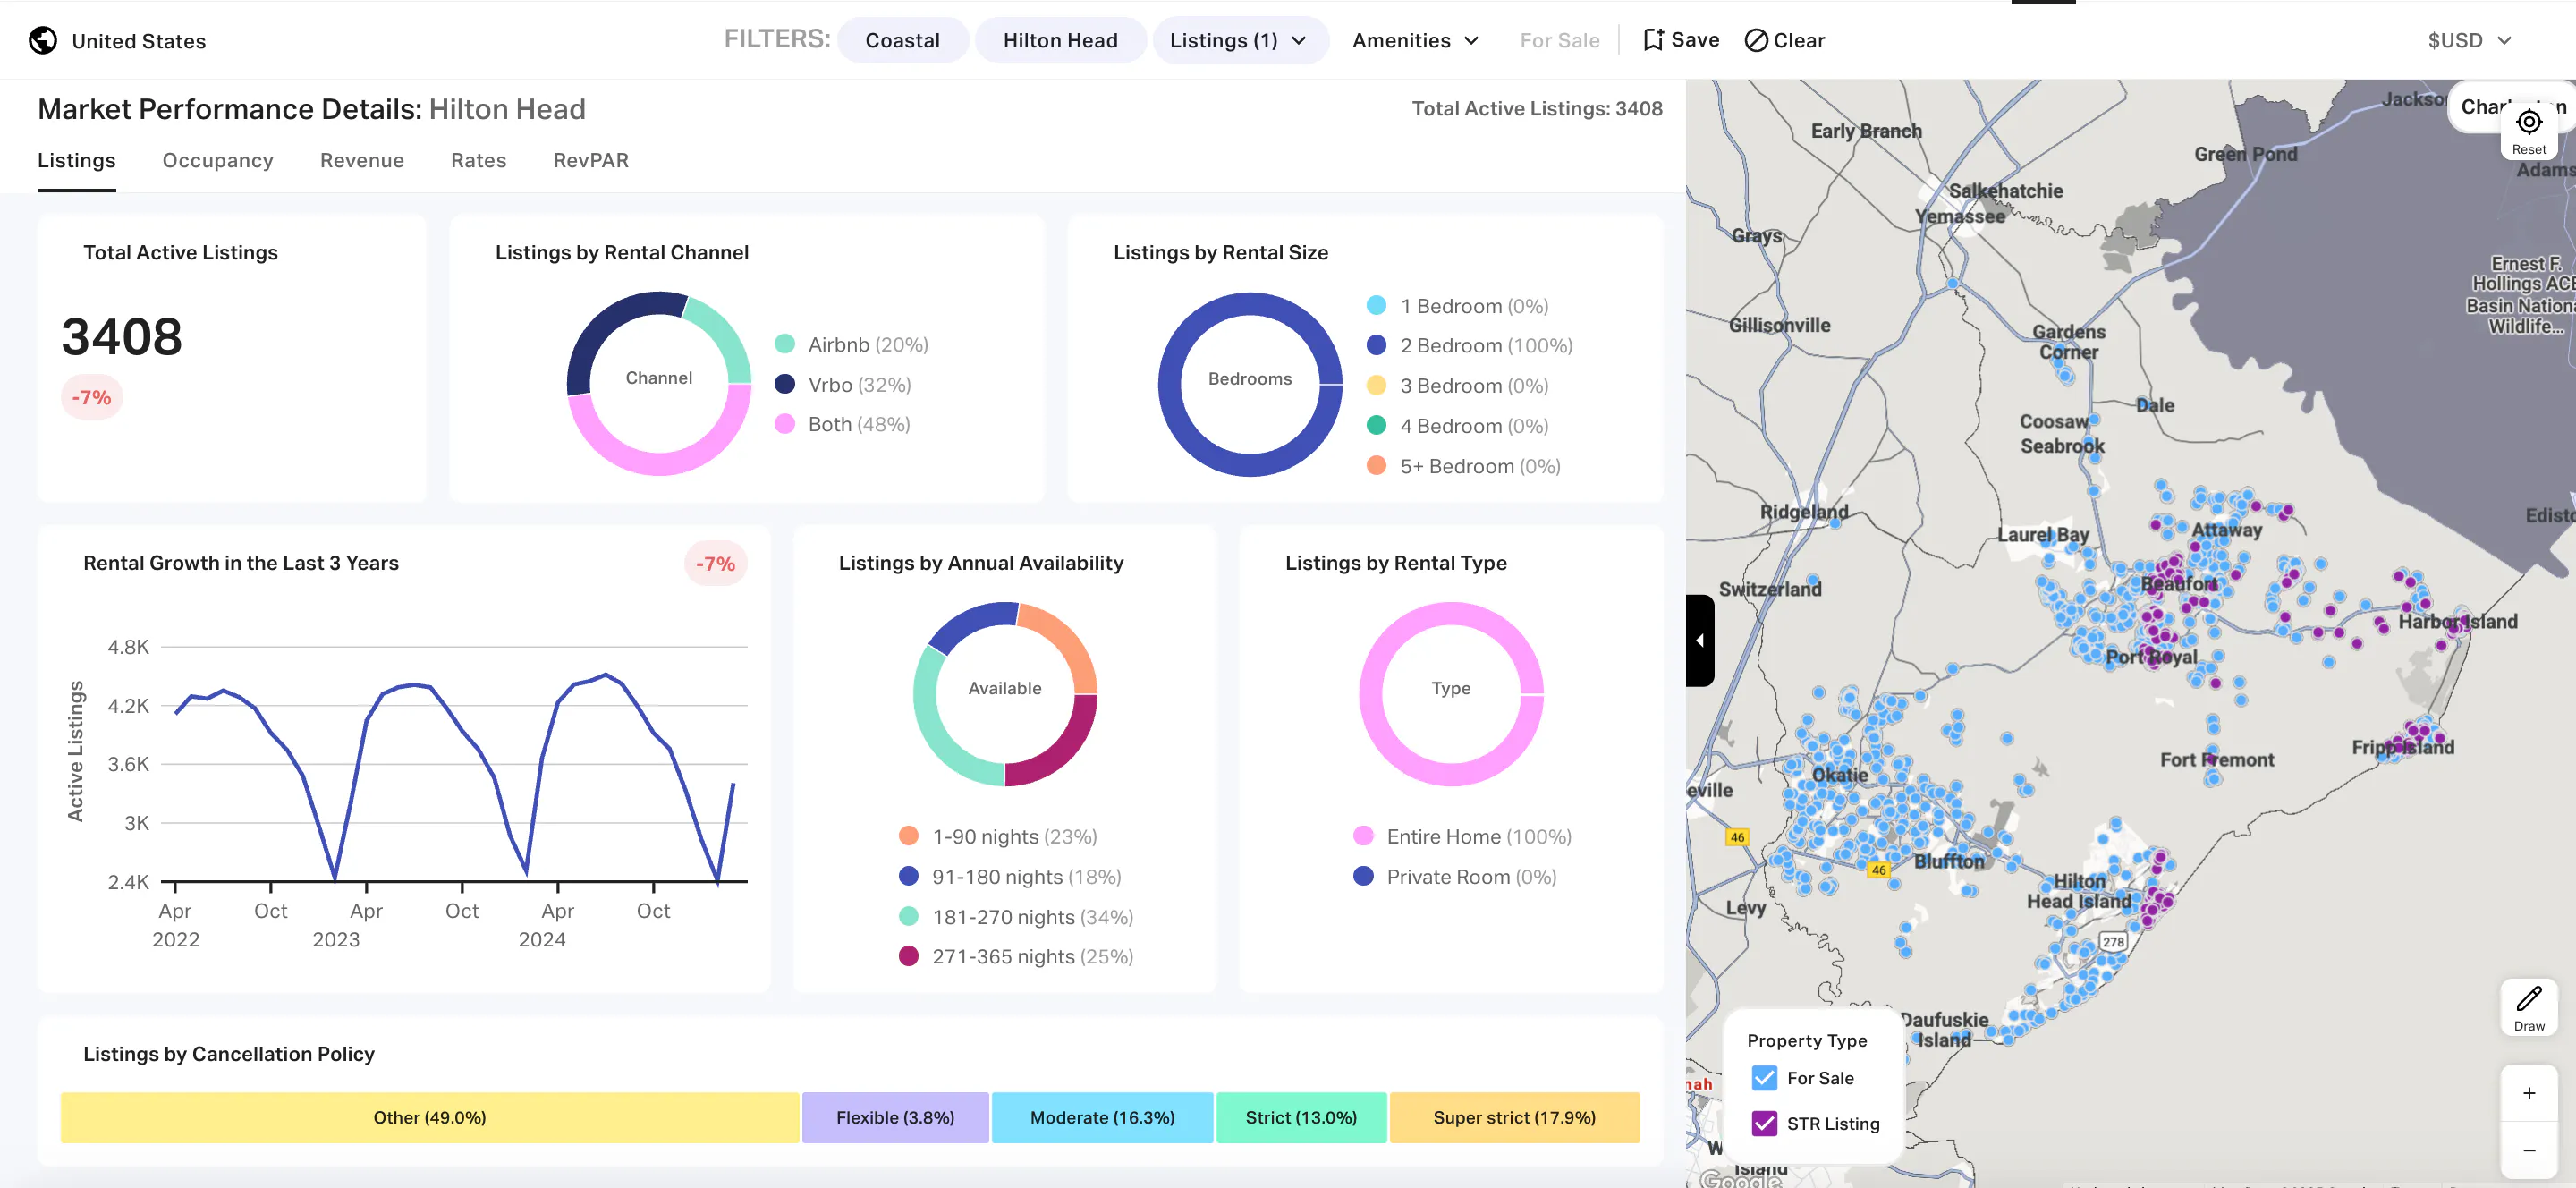Viewport: 2576px width, 1188px height.
Task: Switch to the Occupancy tab
Action: pos(218,160)
